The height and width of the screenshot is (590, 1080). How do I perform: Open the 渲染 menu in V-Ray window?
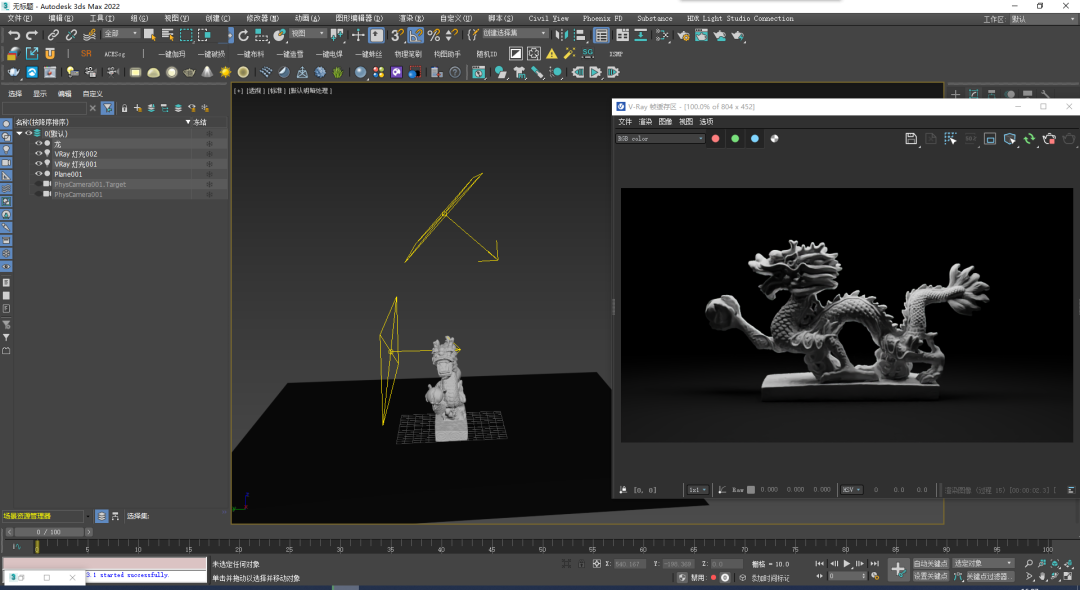pos(645,121)
